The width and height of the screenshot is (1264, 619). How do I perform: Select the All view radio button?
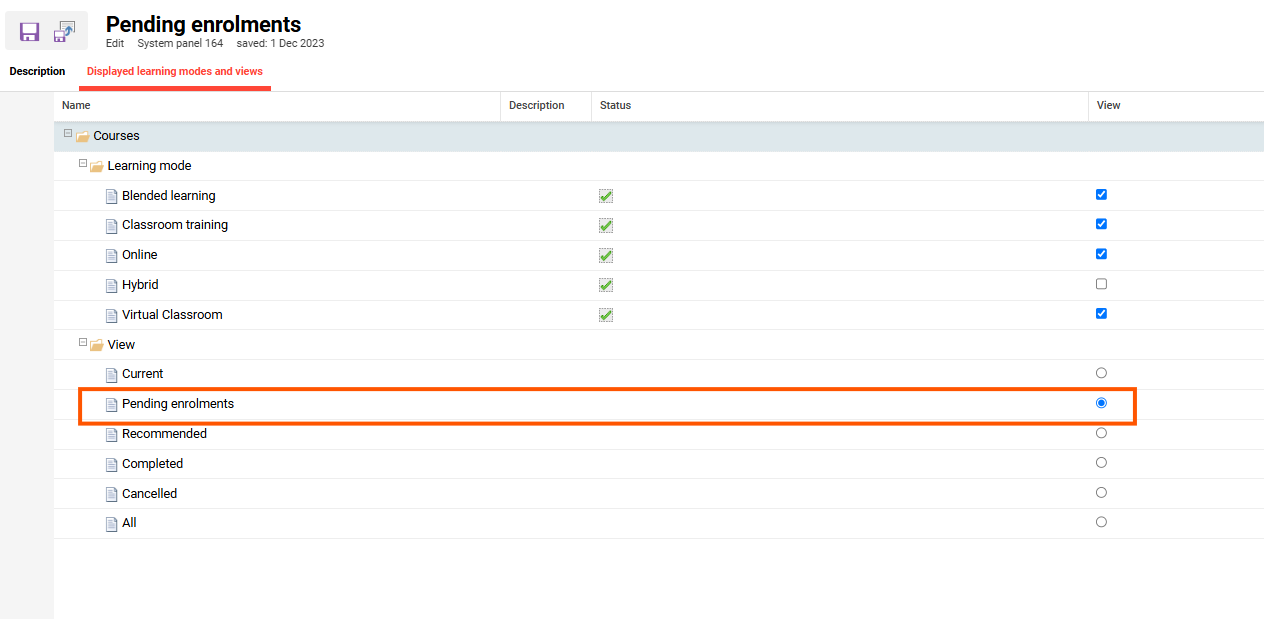tap(1101, 522)
